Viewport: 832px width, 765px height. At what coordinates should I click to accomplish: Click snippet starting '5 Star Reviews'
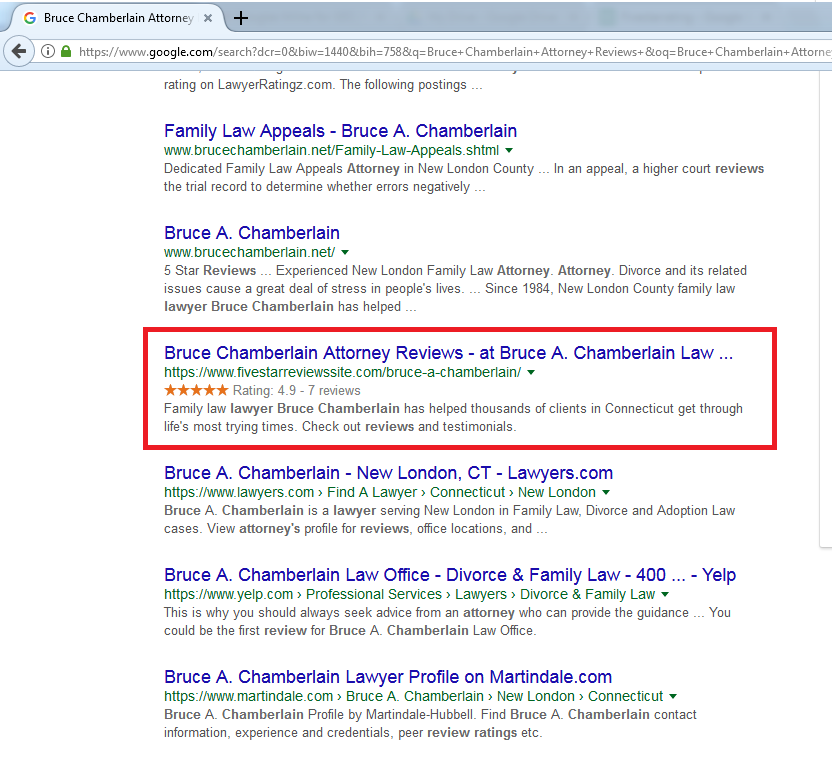click(455, 289)
